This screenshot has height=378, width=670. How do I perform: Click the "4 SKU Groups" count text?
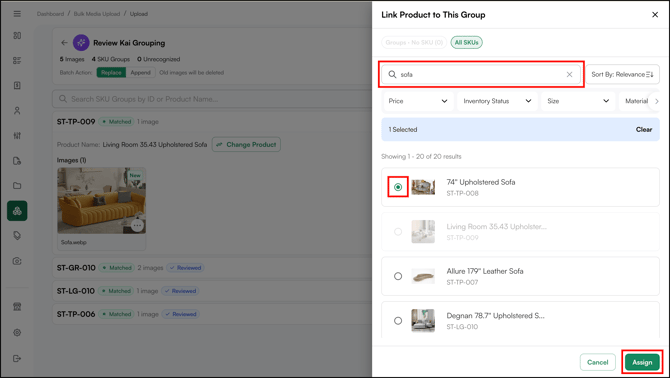point(111,59)
